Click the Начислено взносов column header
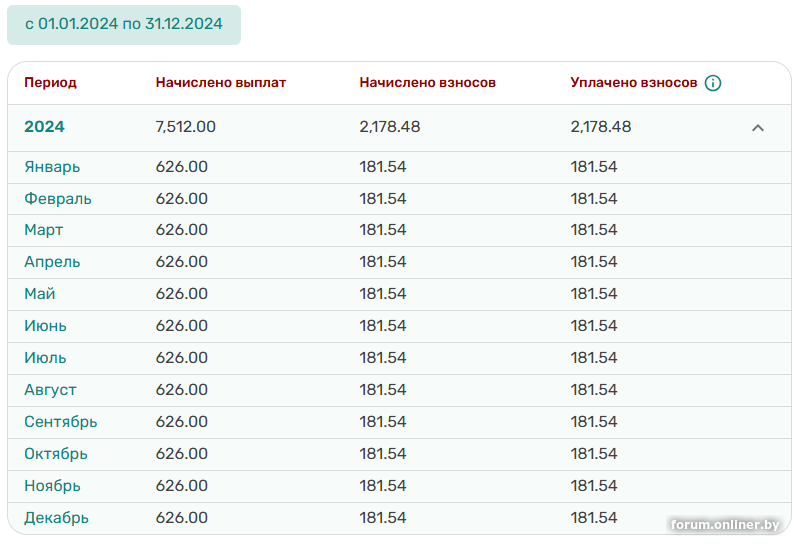Image resolution: width=800 pixels, height=546 pixels. pyautogui.click(x=427, y=83)
